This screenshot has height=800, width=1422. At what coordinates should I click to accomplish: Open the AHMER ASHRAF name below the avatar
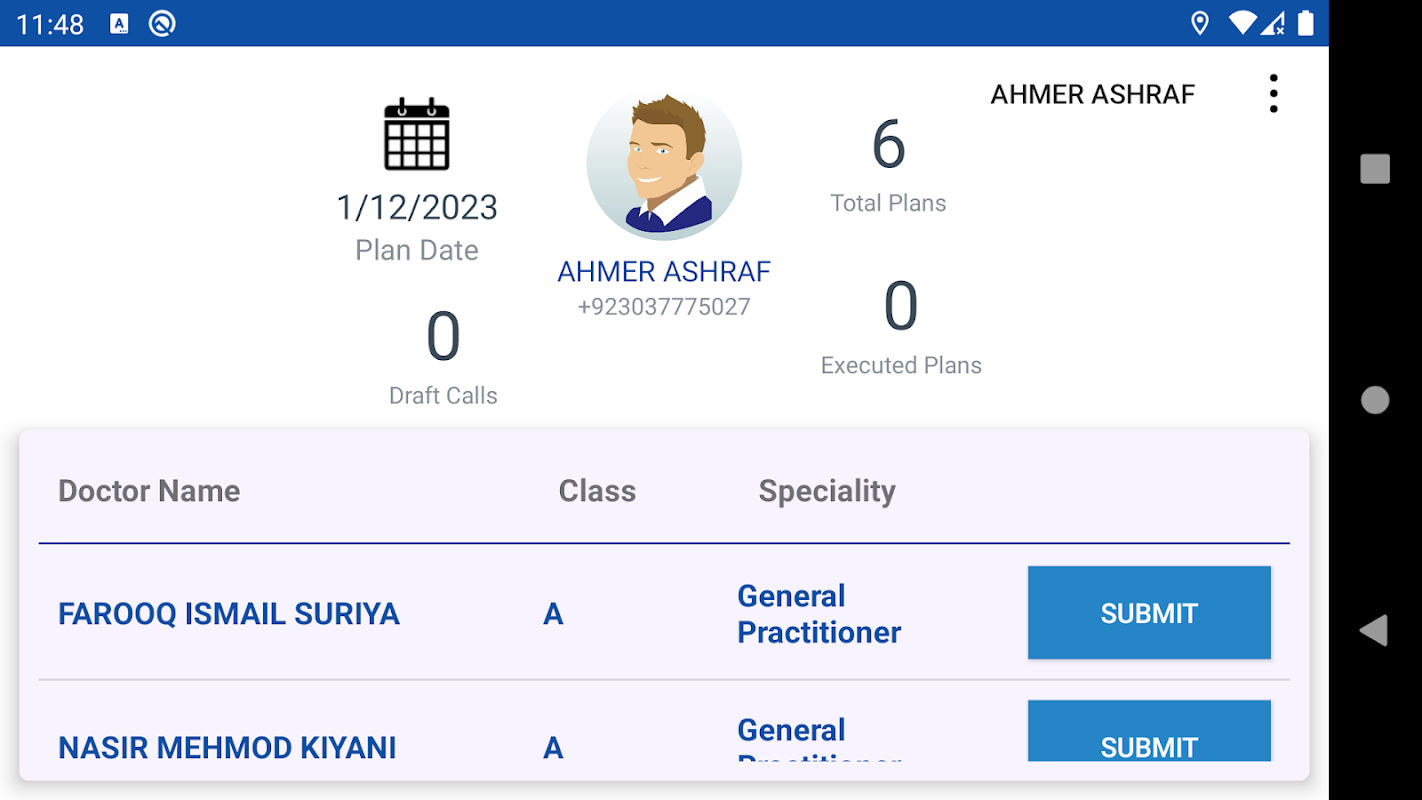pos(664,271)
